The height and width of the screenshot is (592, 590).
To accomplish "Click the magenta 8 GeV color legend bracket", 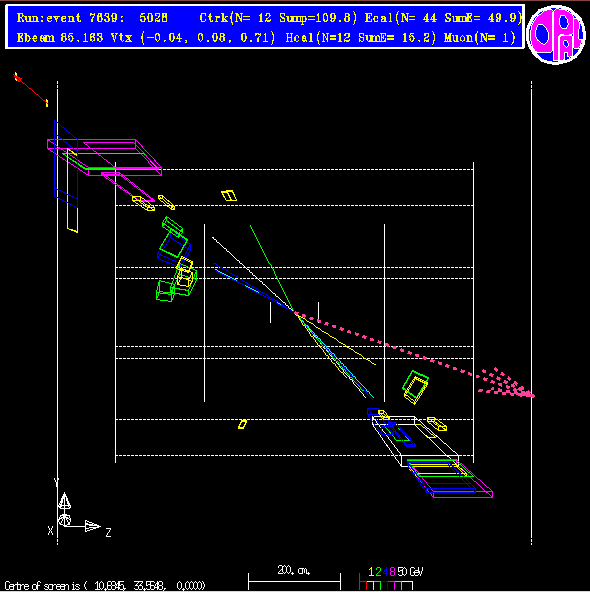I will [x=391, y=585].
